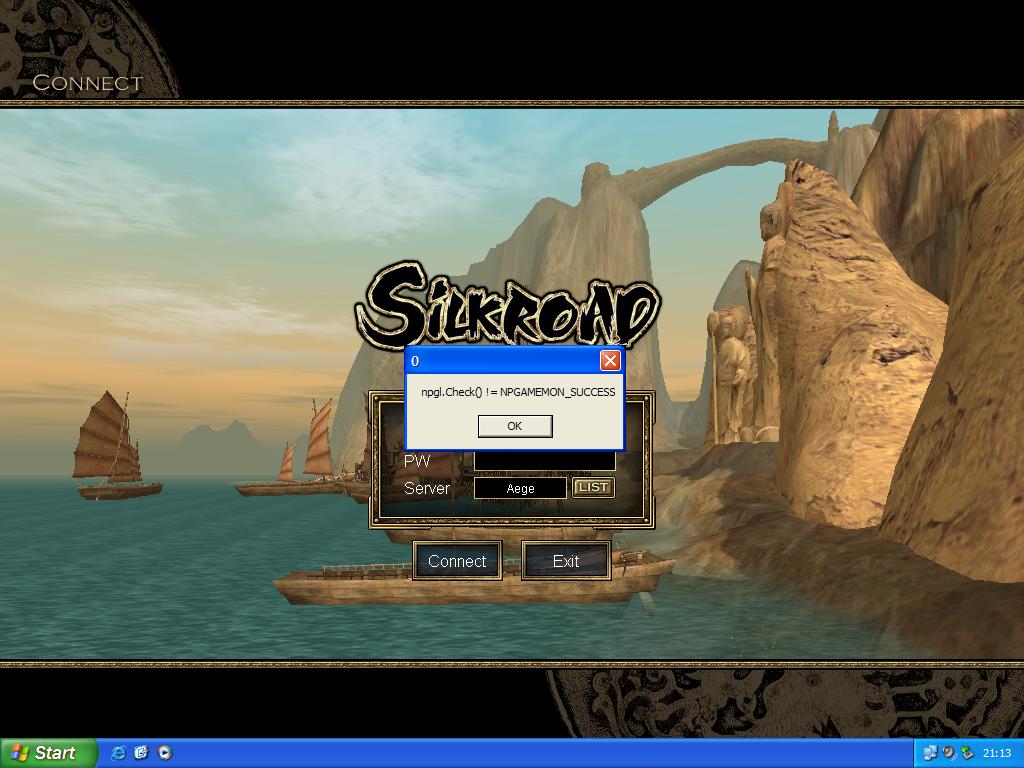The height and width of the screenshot is (768, 1024).
Task: Click the Show Desktop quick launch icon
Action: point(141,753)
